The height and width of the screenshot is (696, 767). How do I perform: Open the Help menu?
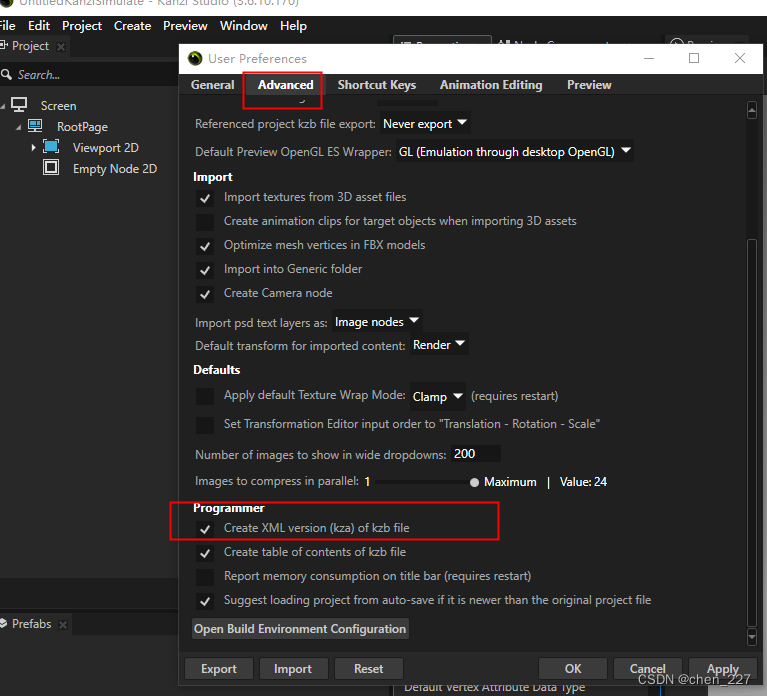pos(293,25)
